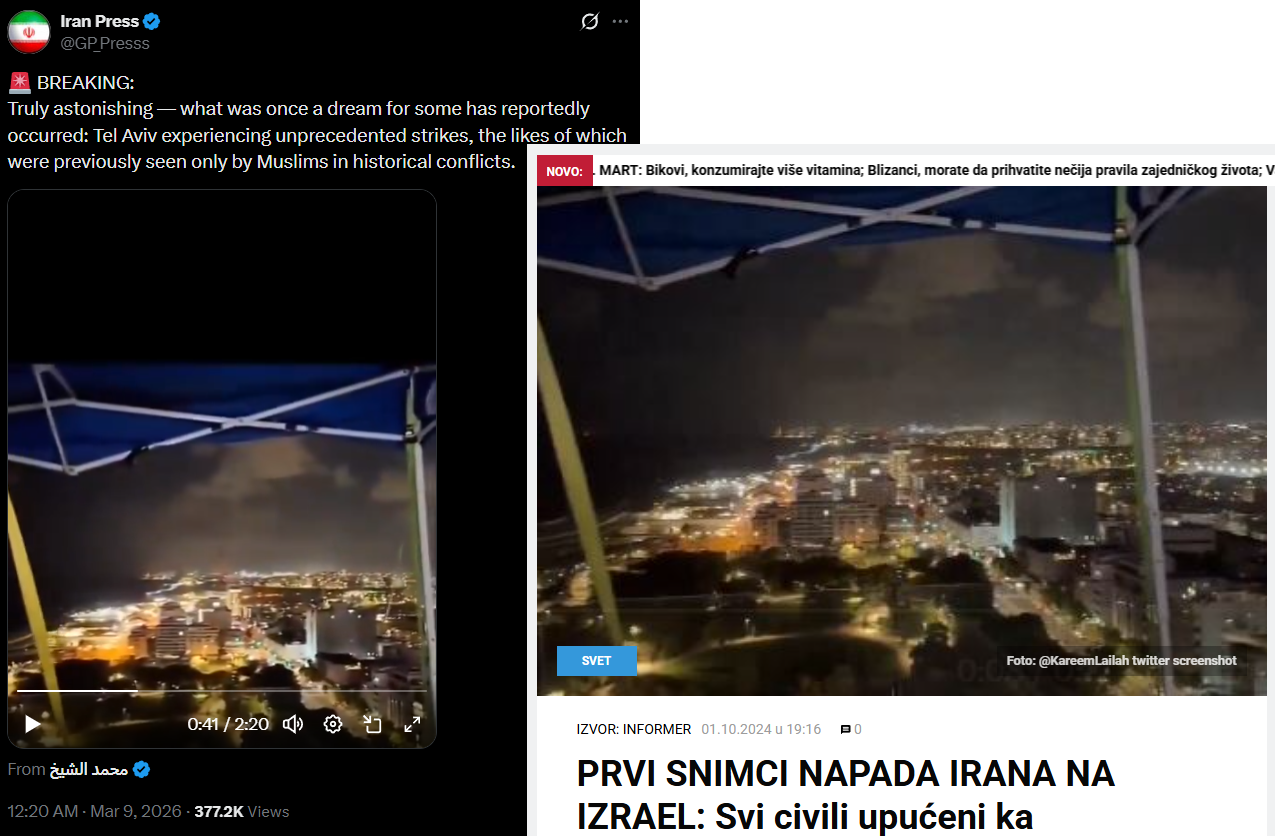
Task: Play the tweet video
Action: pos(32,724)
